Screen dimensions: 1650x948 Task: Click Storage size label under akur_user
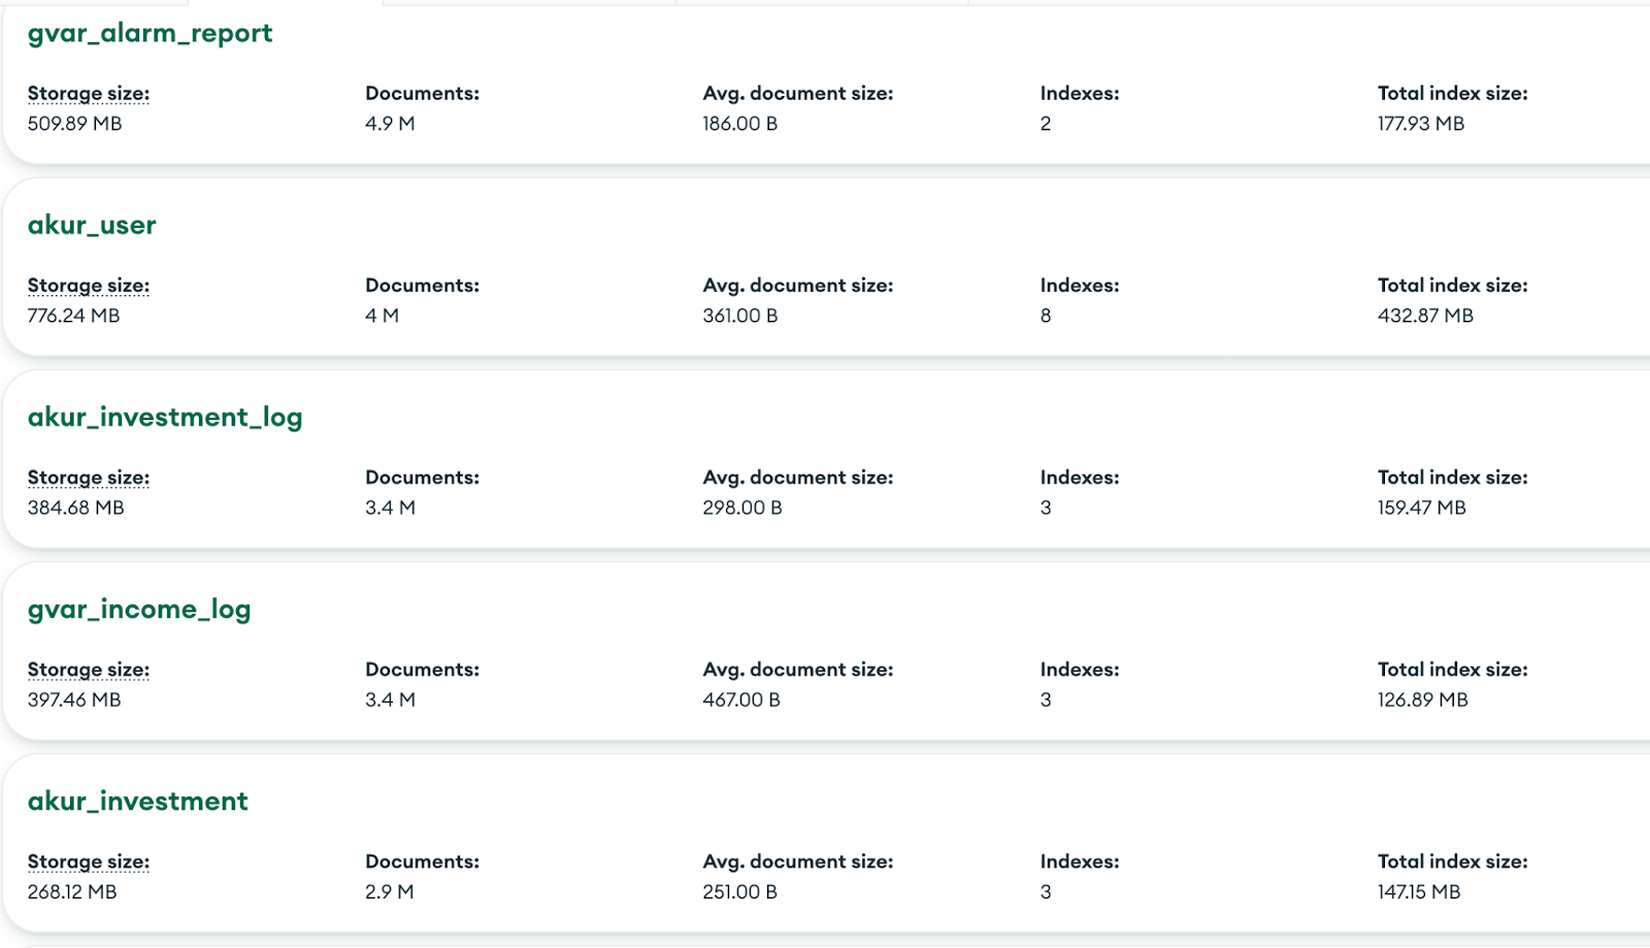tap(88, 285)
